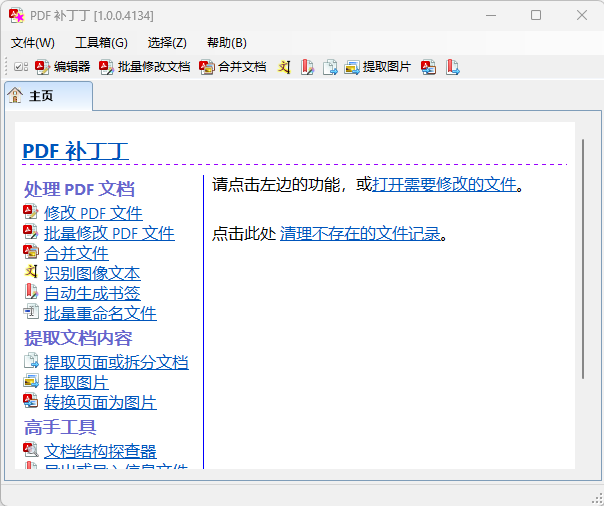Open the 转换页面为图片 link
Screen dimensions: 604x506
point(100,402)
